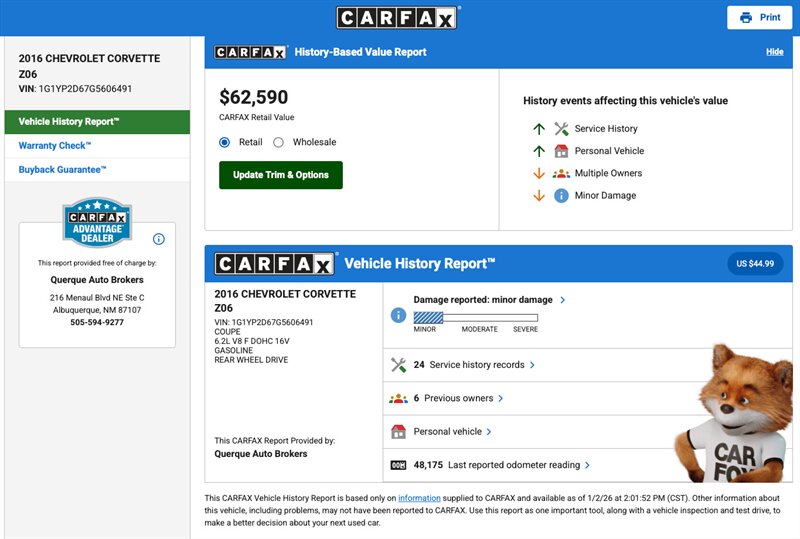800x539 pixels.
Task: Click the Update Trim & Options button
Action: pyautogui.click(x=281, y=175)
